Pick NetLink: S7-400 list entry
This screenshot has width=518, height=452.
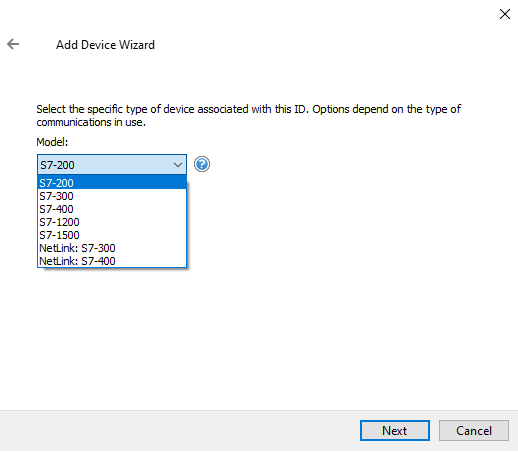tap(112, 261)
